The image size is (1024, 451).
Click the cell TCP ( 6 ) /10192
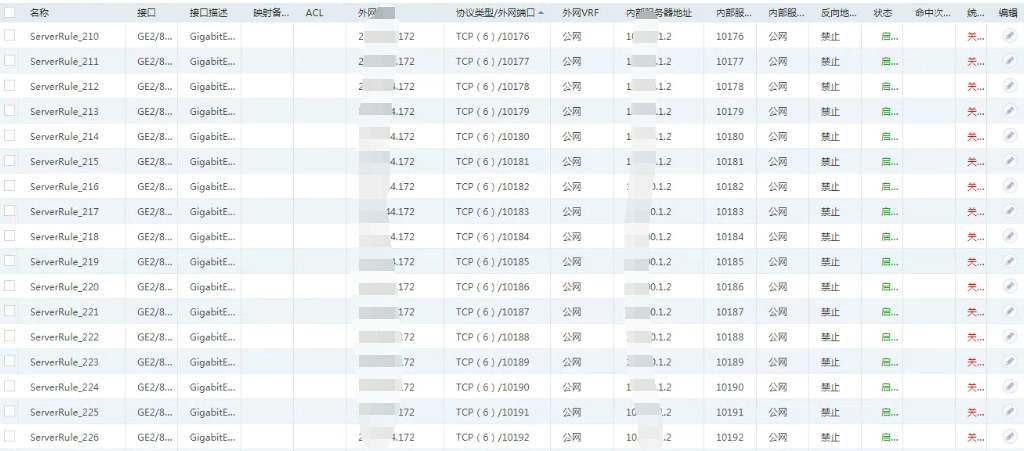coord(492,437)
